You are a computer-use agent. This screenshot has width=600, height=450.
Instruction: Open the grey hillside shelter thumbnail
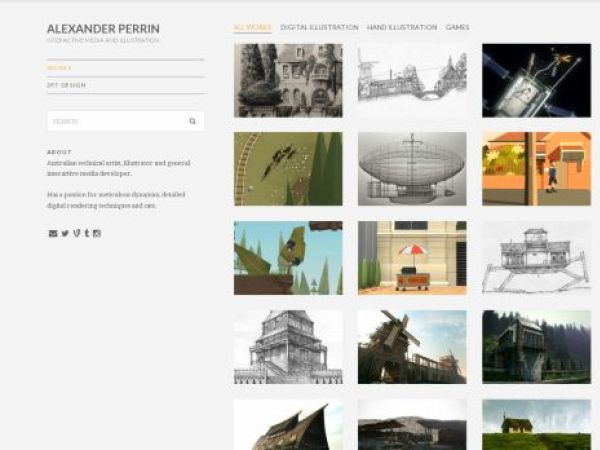tap(412, 425)
